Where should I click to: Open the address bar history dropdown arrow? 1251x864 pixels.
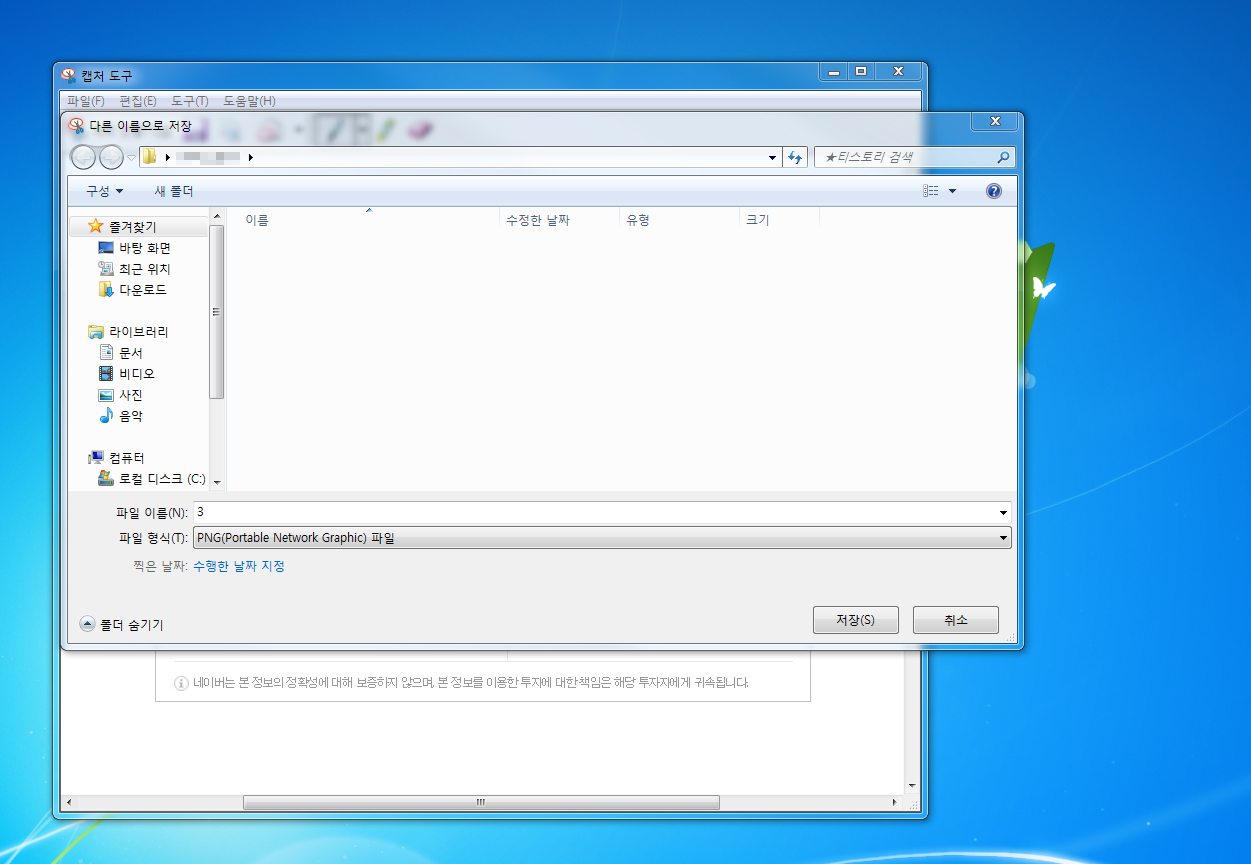(772, 158)
